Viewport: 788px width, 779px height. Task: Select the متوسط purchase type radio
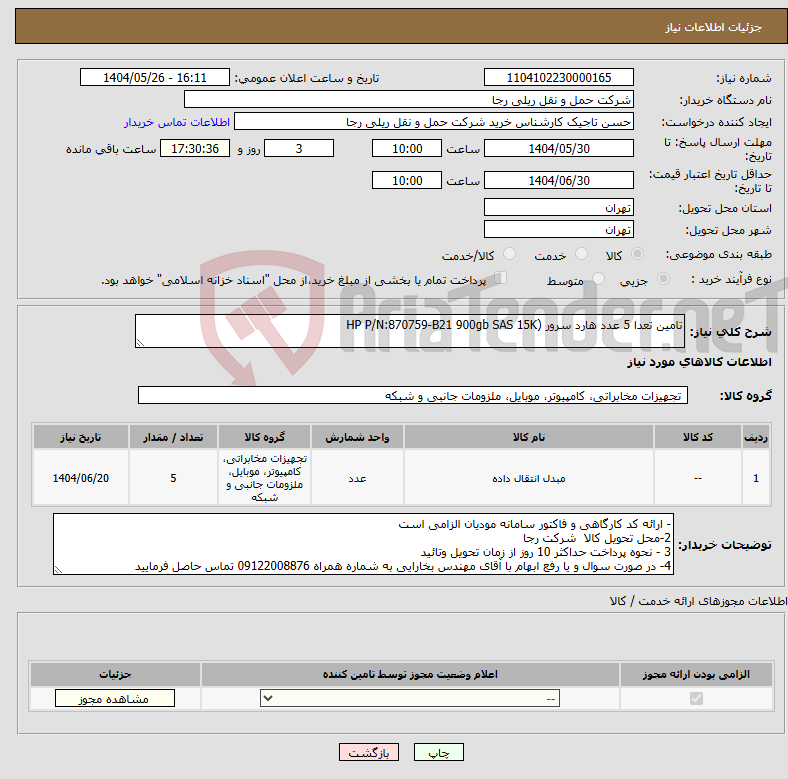tap(599, 279)
